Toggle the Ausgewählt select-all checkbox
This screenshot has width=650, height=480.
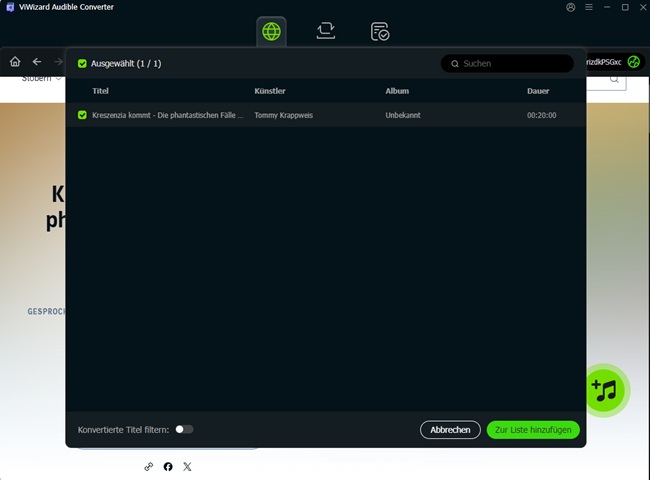82,63
